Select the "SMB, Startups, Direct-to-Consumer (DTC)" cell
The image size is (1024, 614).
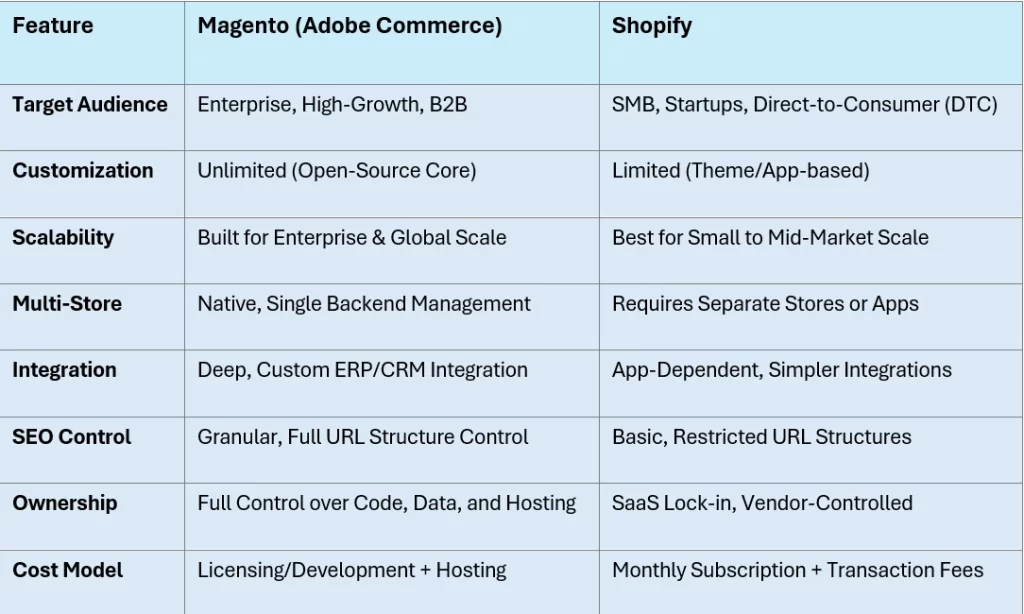[x=804, y=105]
